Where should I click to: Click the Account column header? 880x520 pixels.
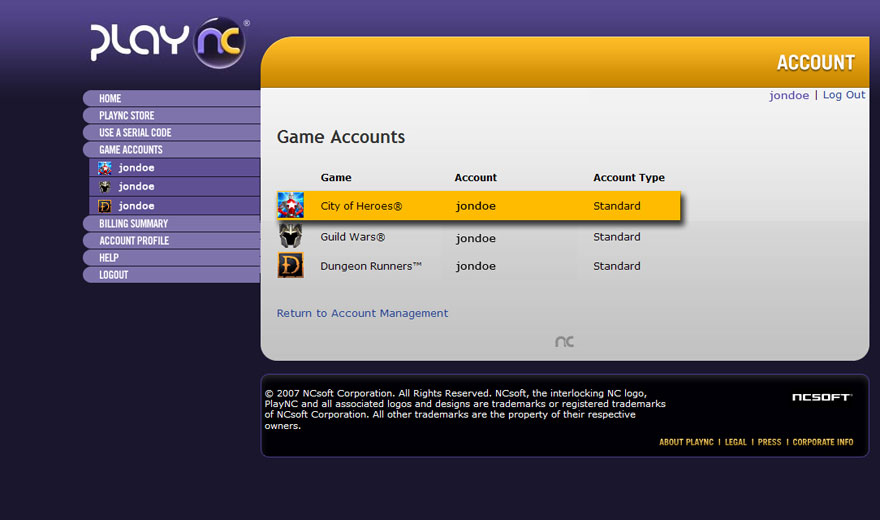pyautogui.click(x=475, y=177)
